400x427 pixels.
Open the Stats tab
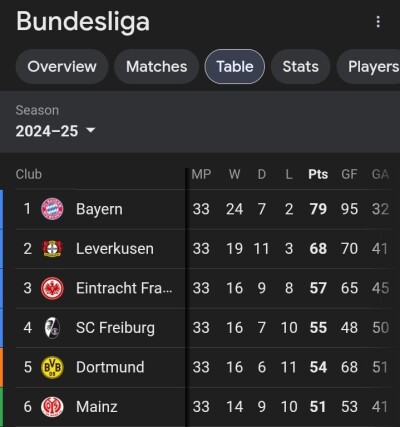[301, 67]
